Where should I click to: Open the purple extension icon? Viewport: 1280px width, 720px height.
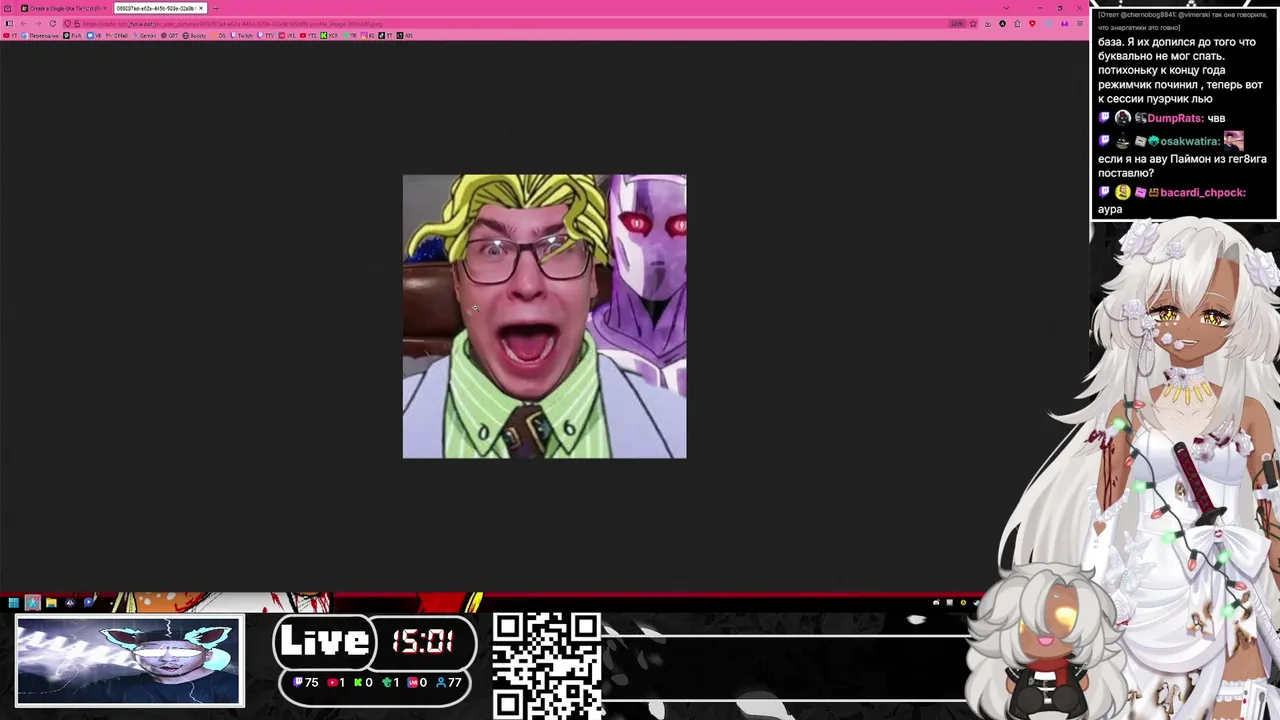[x=1065, y=24]
